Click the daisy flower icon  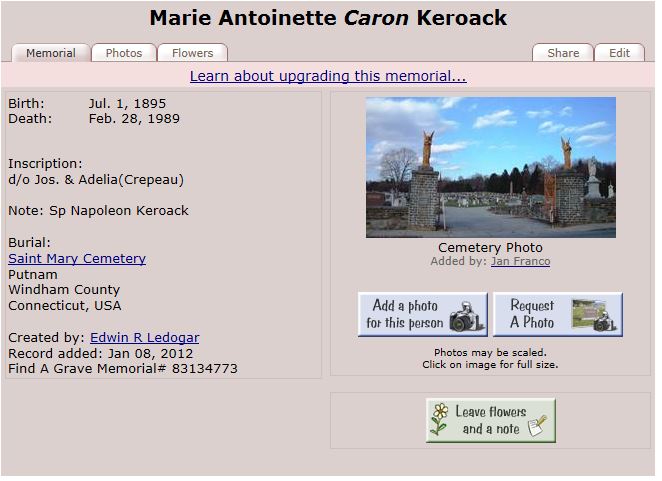440,419
